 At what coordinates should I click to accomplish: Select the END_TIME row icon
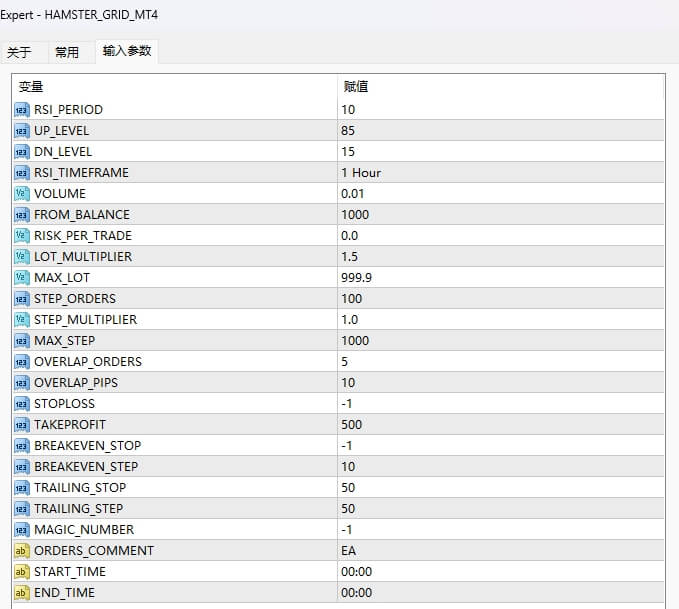(22, 592)
